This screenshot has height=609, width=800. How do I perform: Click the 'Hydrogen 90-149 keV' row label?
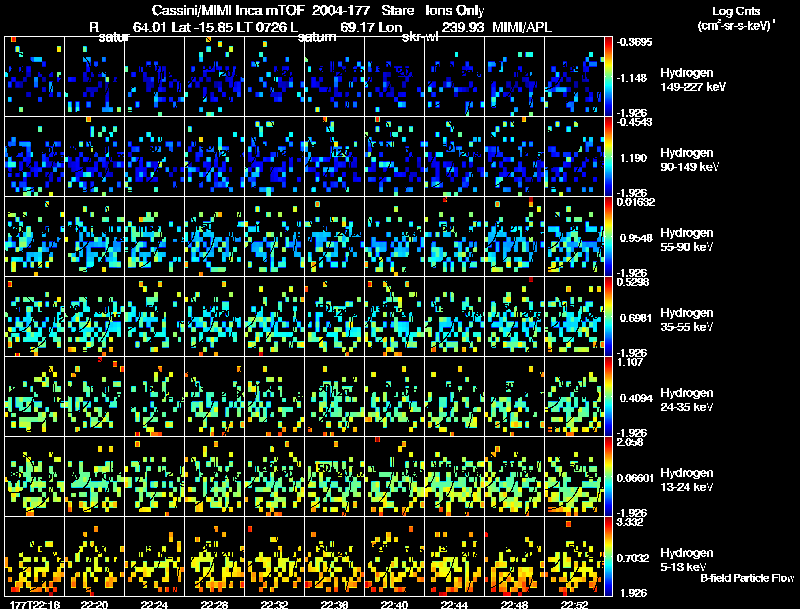click(690, 160)
